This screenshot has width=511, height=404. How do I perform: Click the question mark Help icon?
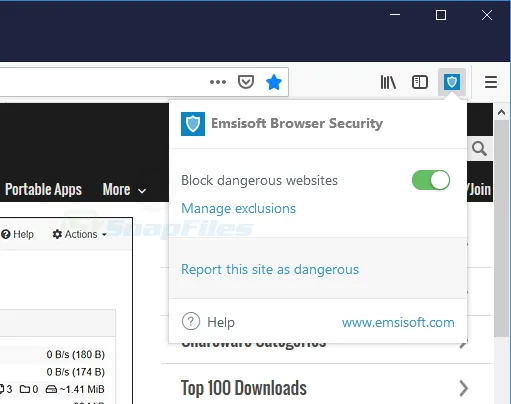click(x=191, y=322)
